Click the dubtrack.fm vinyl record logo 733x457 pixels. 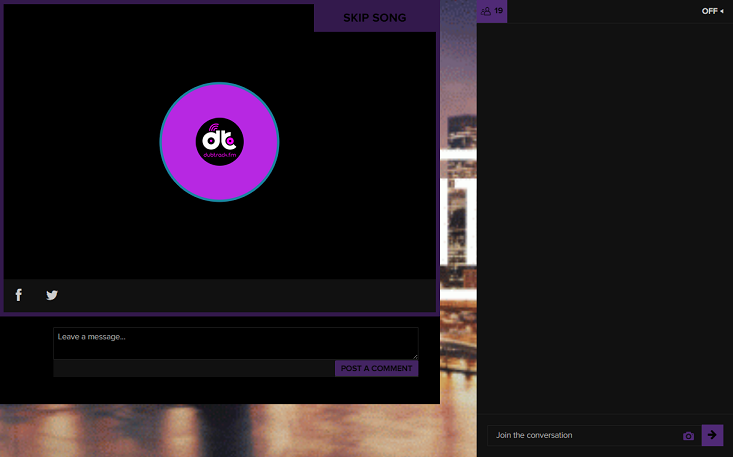coord(219,142)
